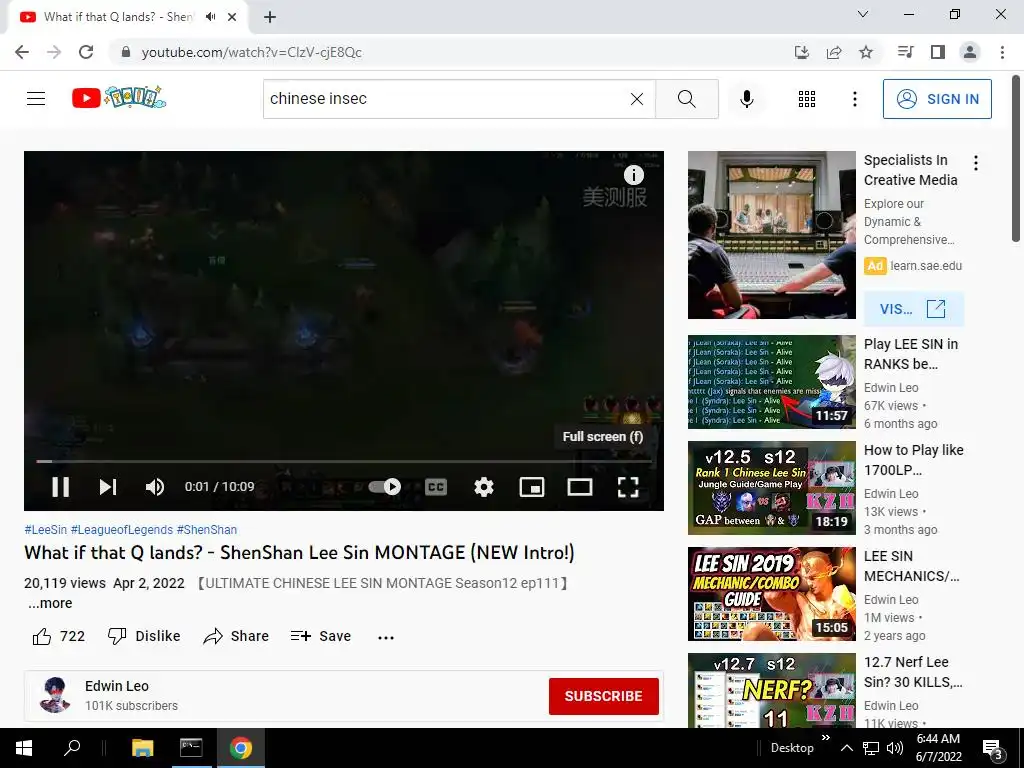
Task: Click the ad VISIT site button
Action: [x=914, y=309]
